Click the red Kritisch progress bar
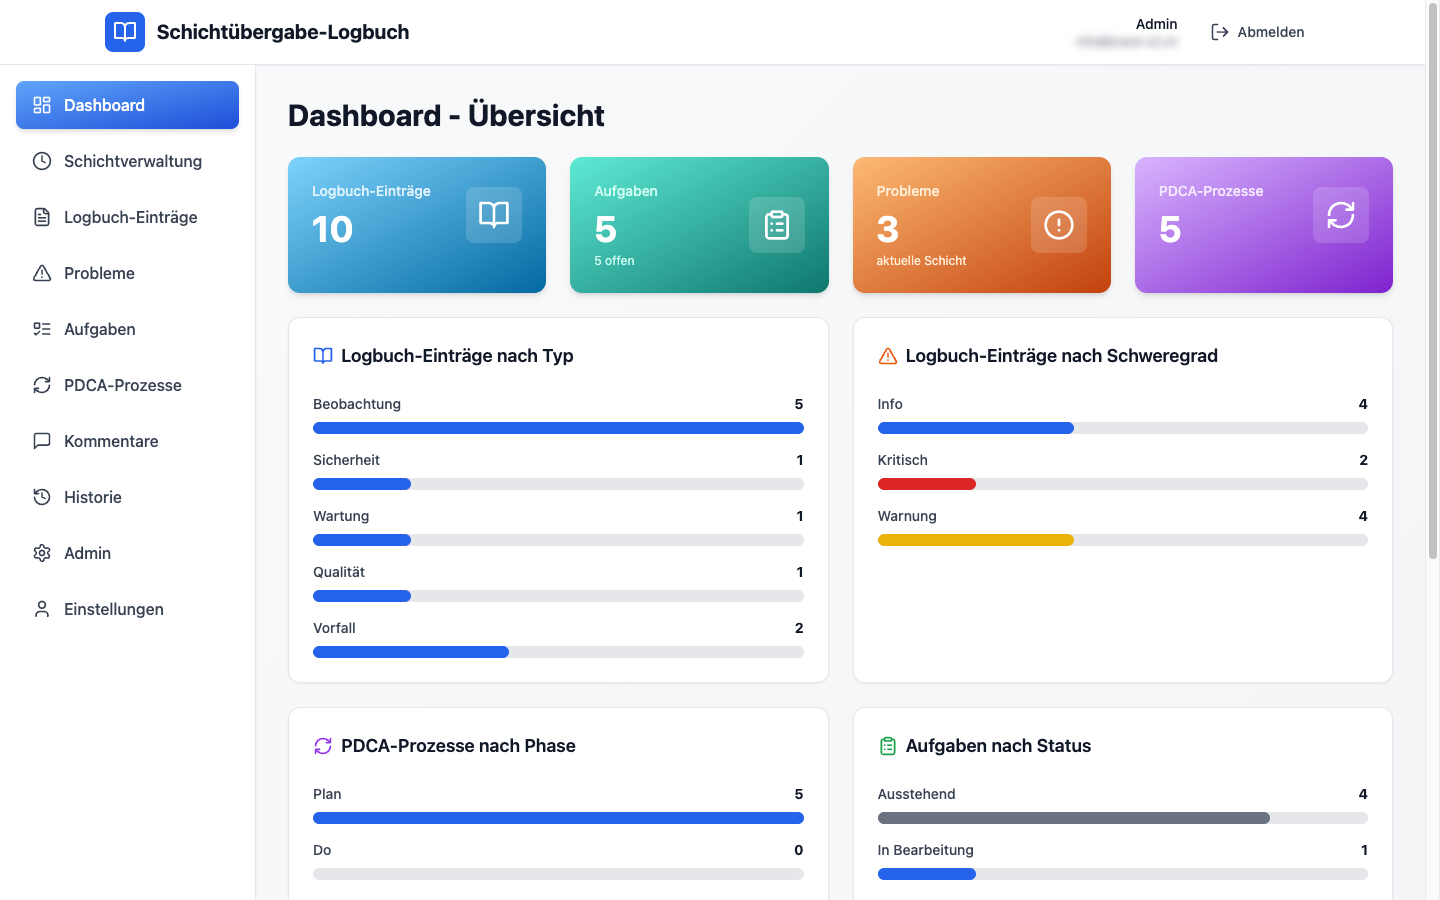This screenshot has height=900, width=1440. click(926, 483)
